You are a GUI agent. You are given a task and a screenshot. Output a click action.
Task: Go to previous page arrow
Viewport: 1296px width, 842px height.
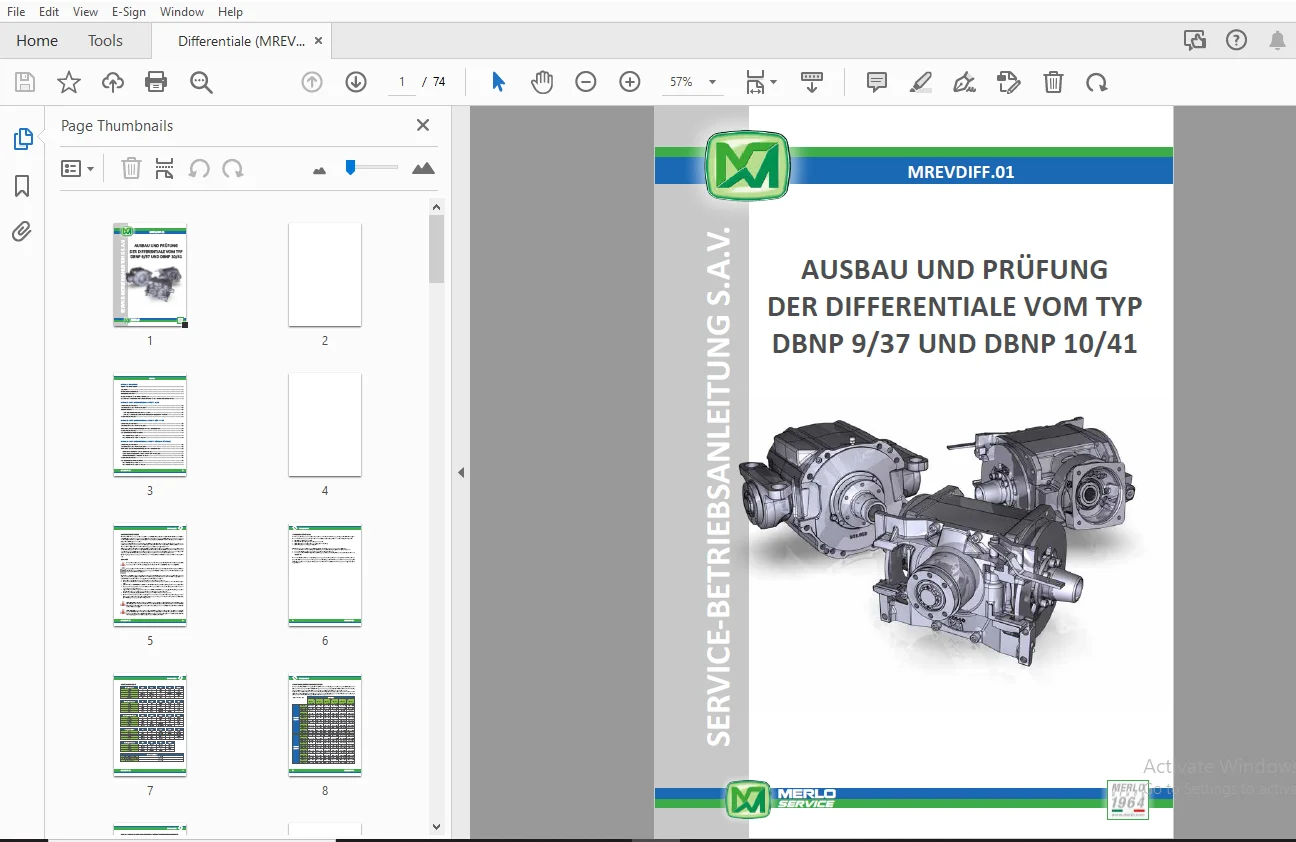tap(312, 83)
